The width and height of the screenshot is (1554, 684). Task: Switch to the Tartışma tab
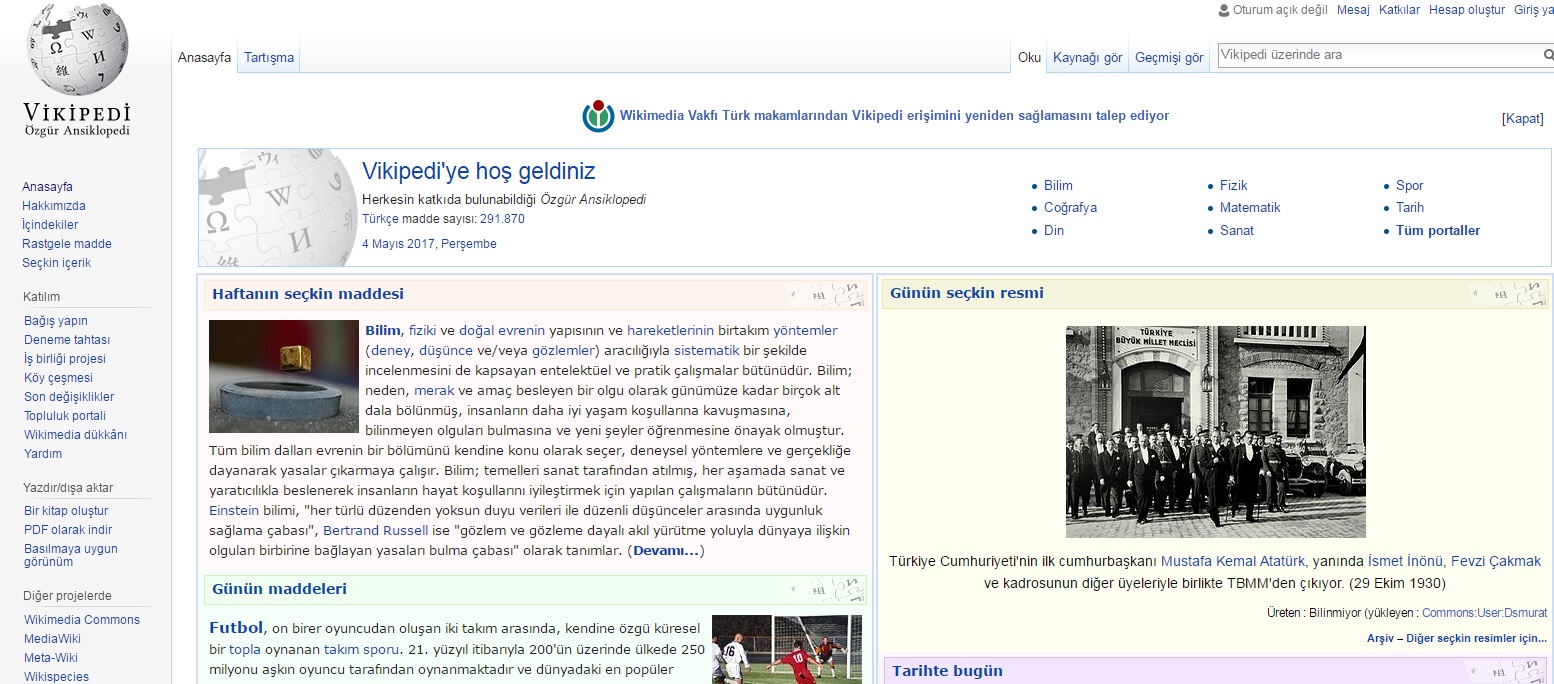tap(269, 57)
